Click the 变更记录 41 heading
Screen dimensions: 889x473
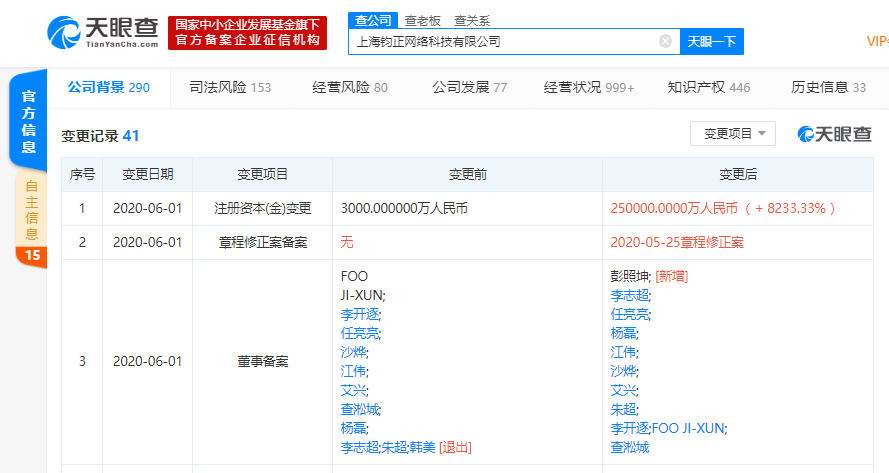[x=100, y=136]
